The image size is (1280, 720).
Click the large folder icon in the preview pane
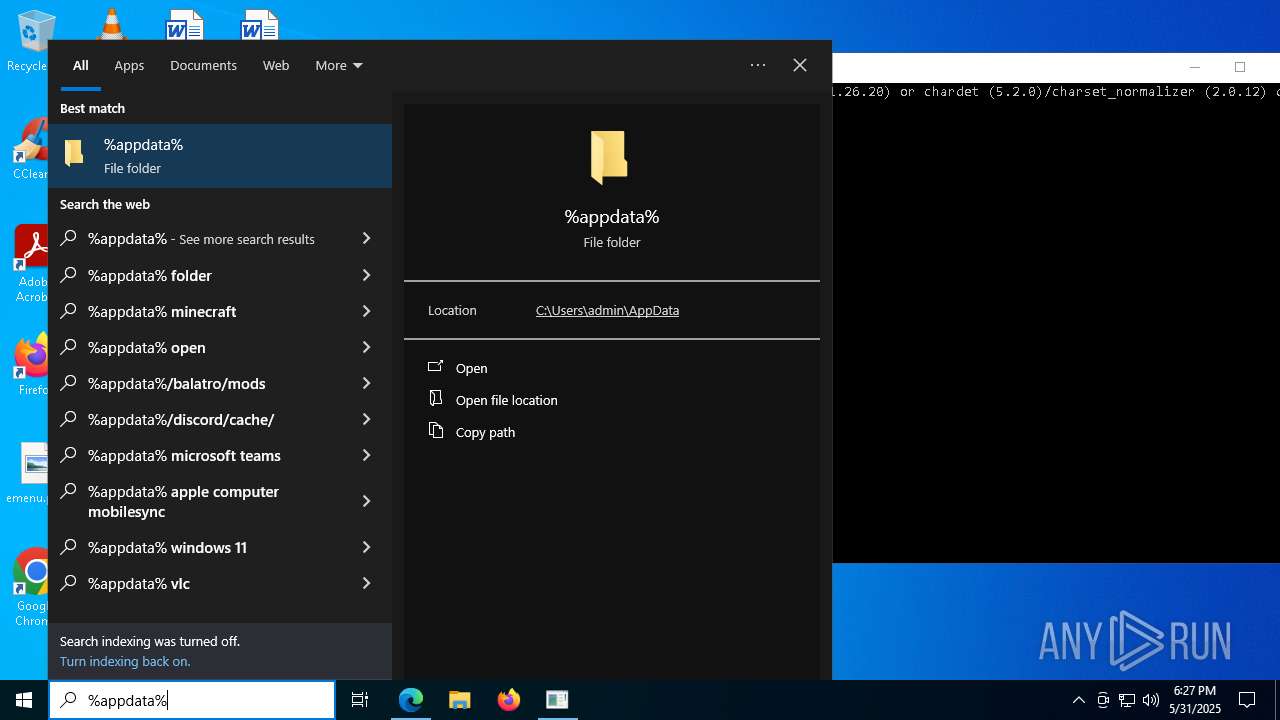(609, 157)
